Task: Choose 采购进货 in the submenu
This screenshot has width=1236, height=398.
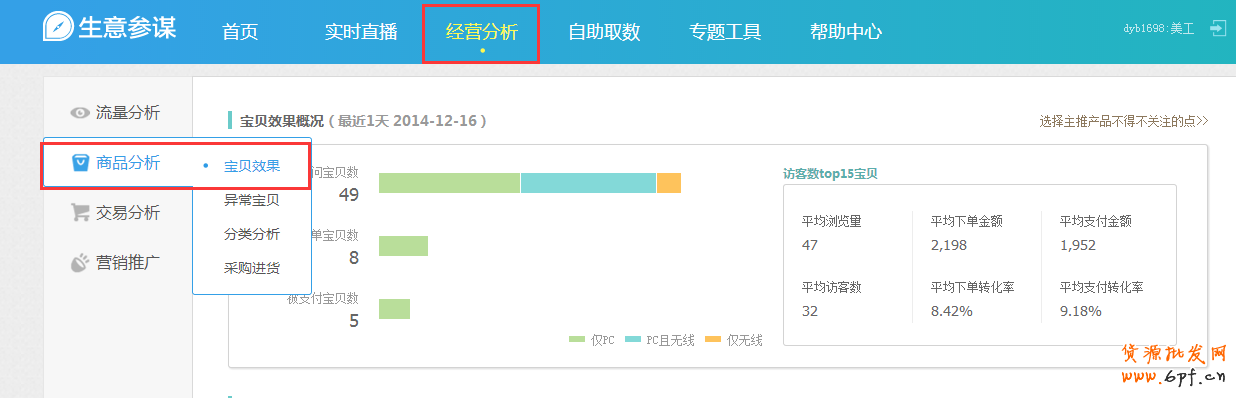Action: [x=252, y=268]
